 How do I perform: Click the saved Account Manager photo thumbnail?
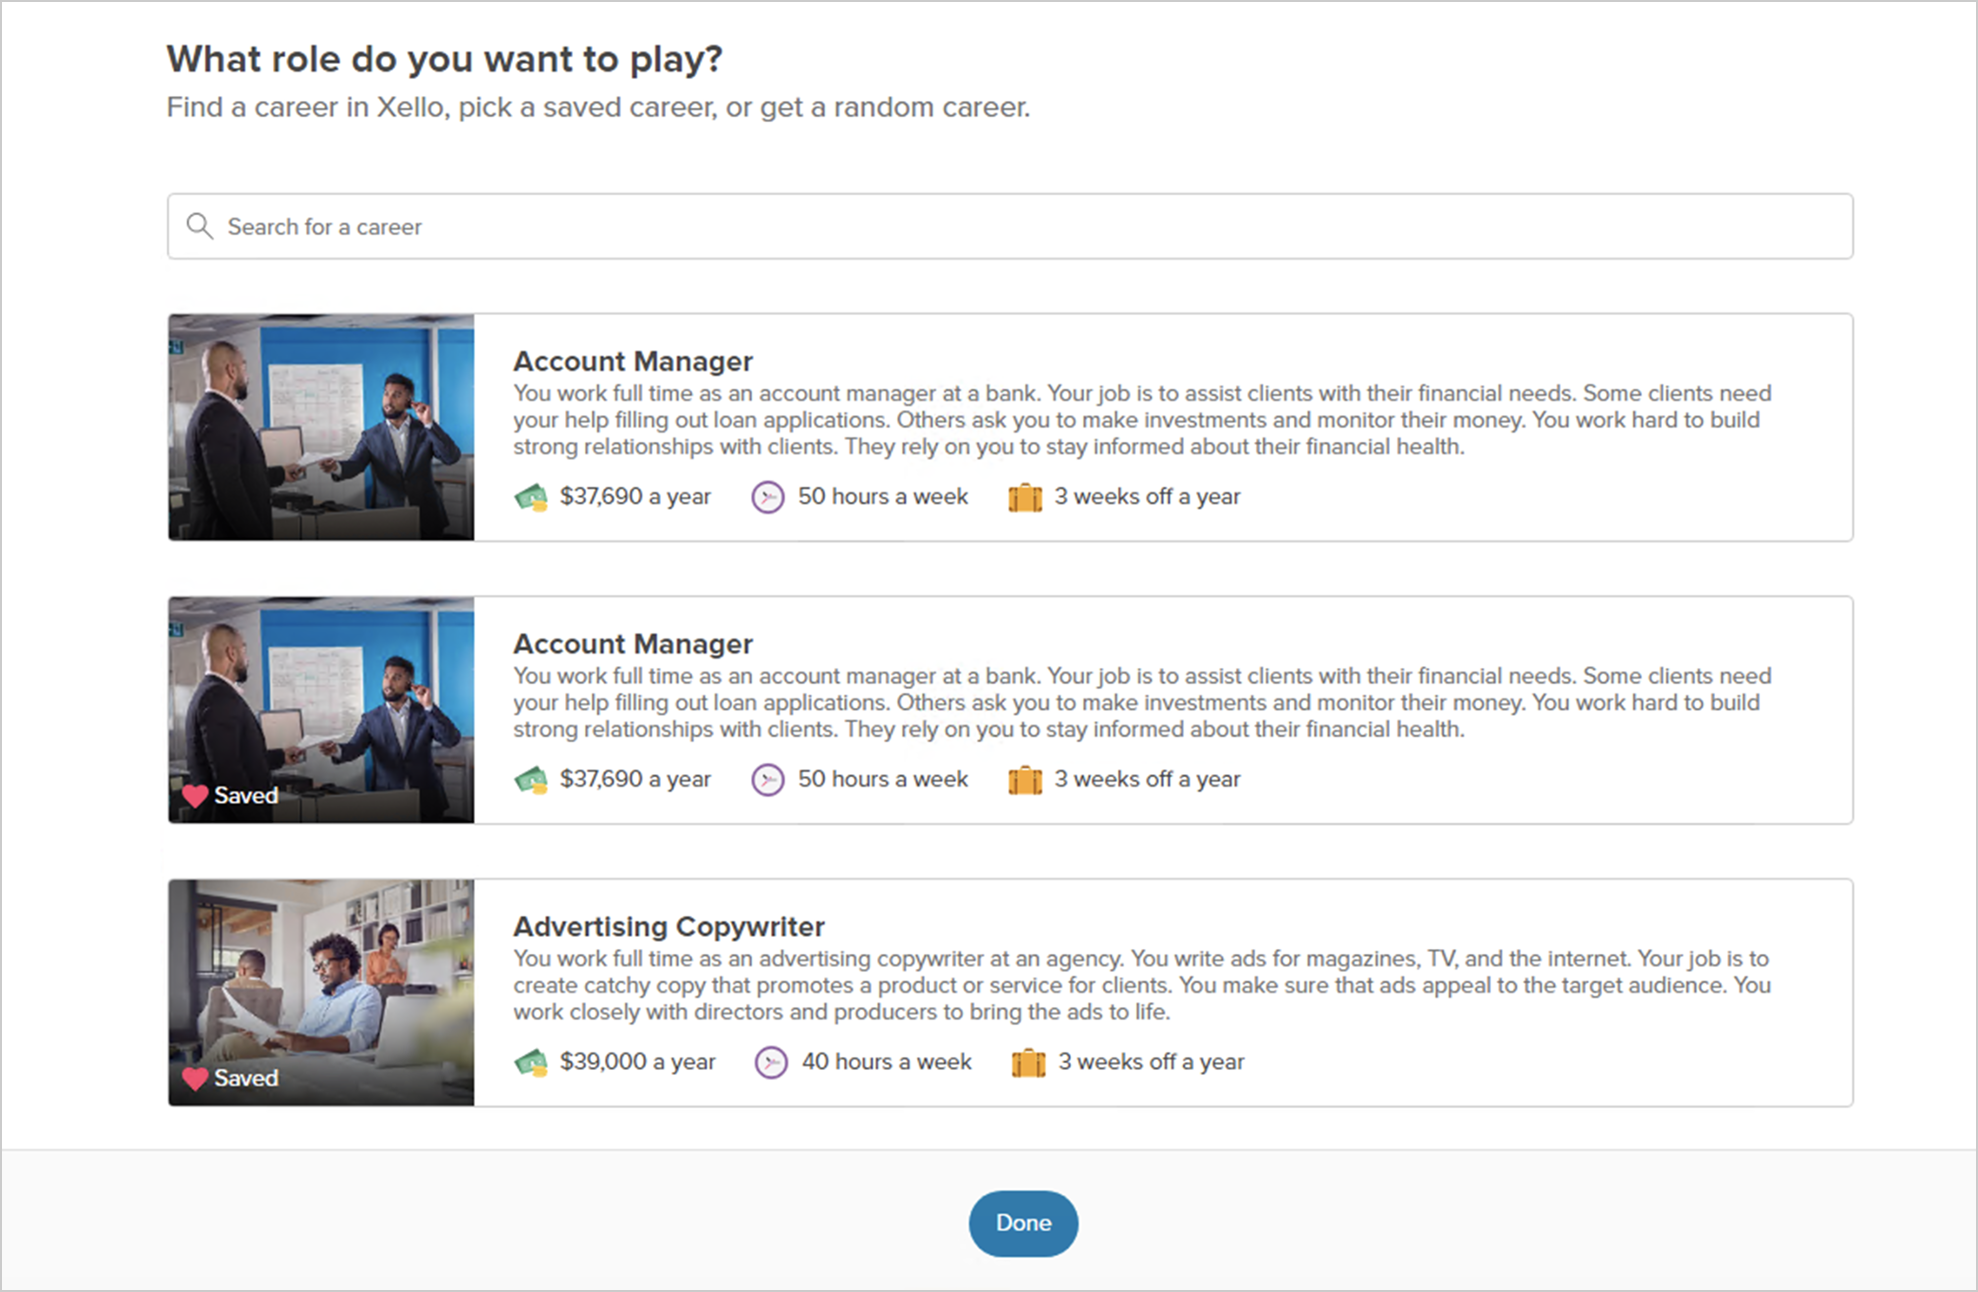(x=321, y=700)
